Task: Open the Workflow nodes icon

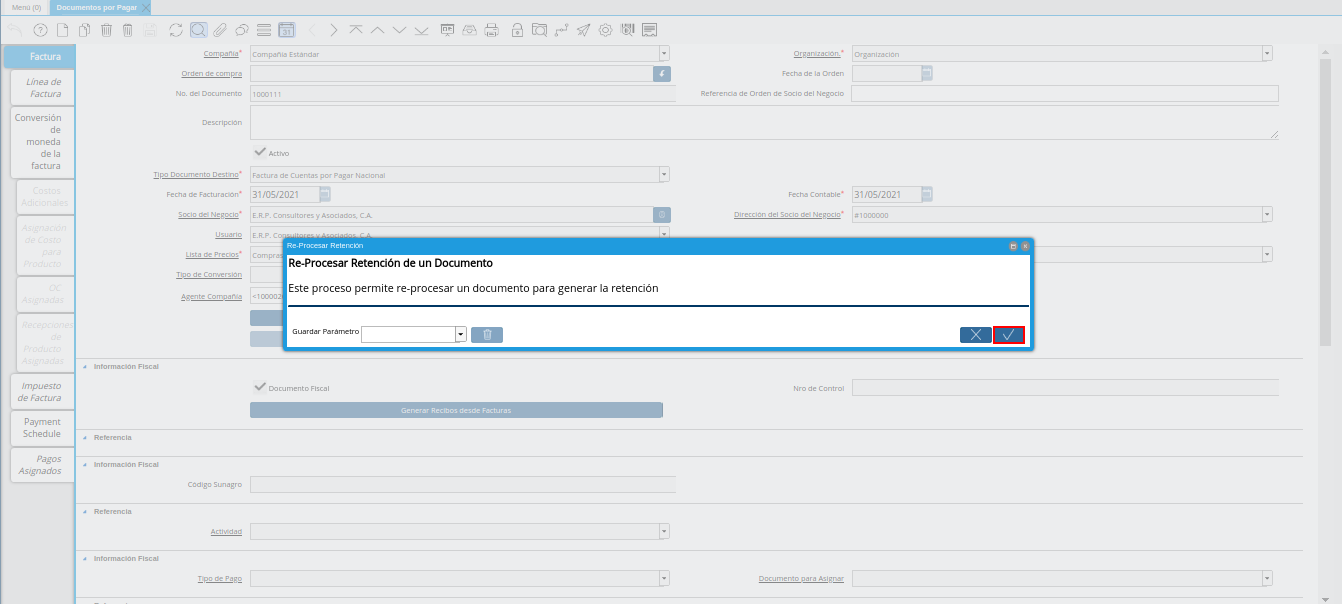Action: click(x=561, y=30)
